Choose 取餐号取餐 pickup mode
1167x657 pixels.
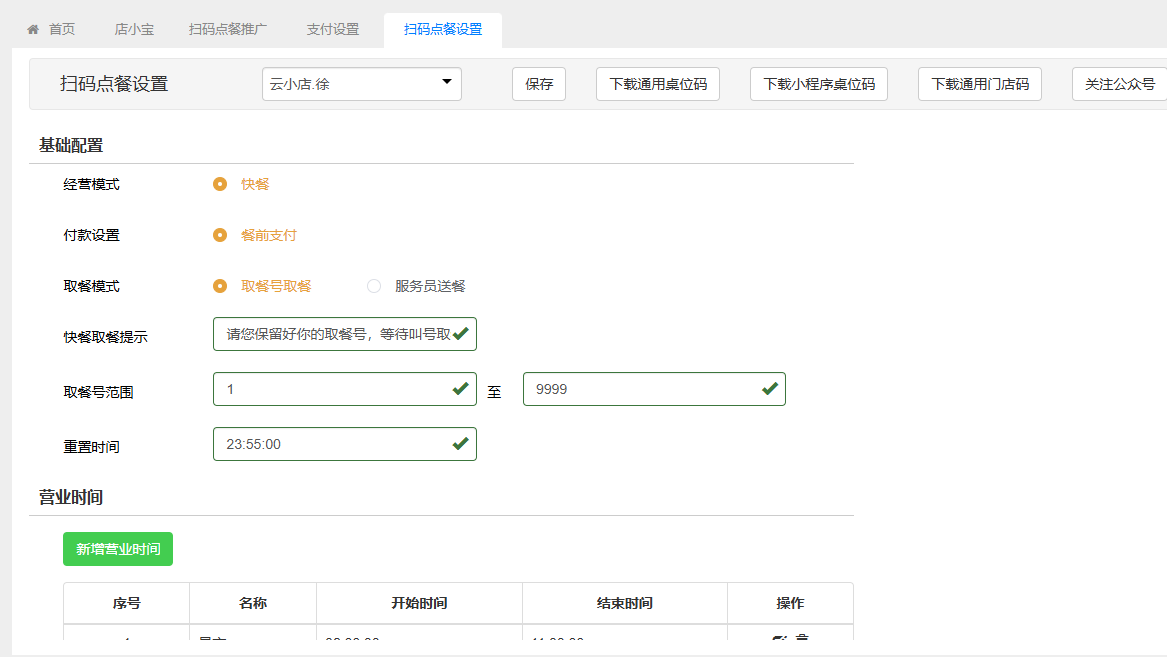pos(220,286)
